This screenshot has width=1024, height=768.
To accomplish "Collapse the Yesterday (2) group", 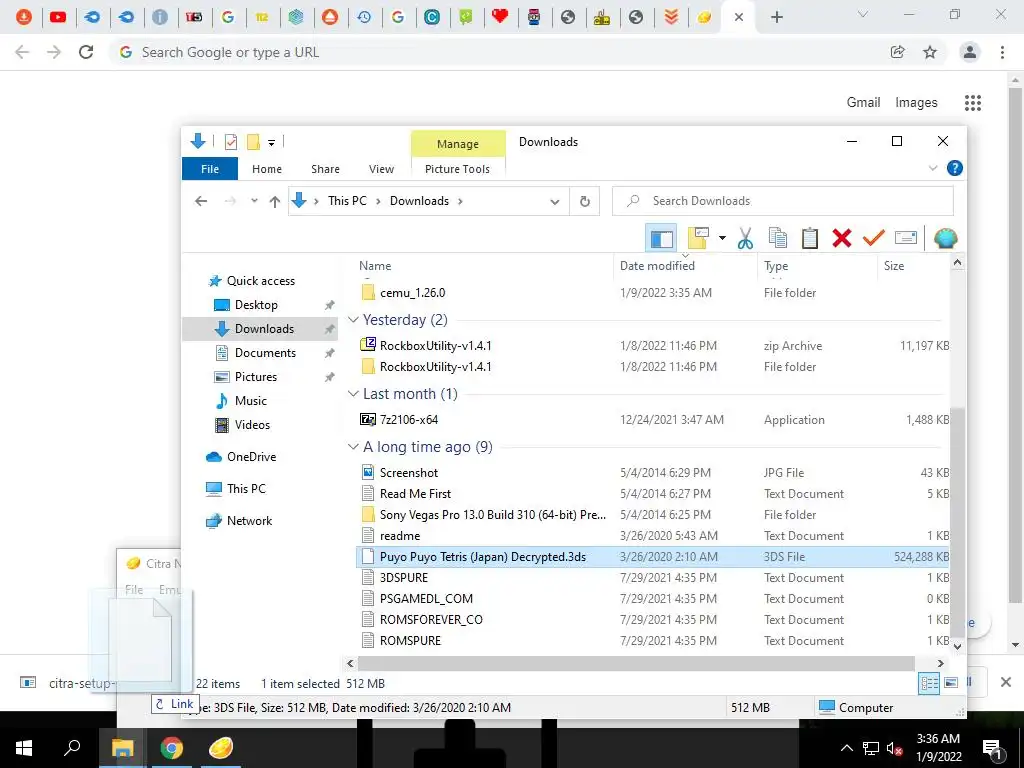I will (x=353, y=320).
